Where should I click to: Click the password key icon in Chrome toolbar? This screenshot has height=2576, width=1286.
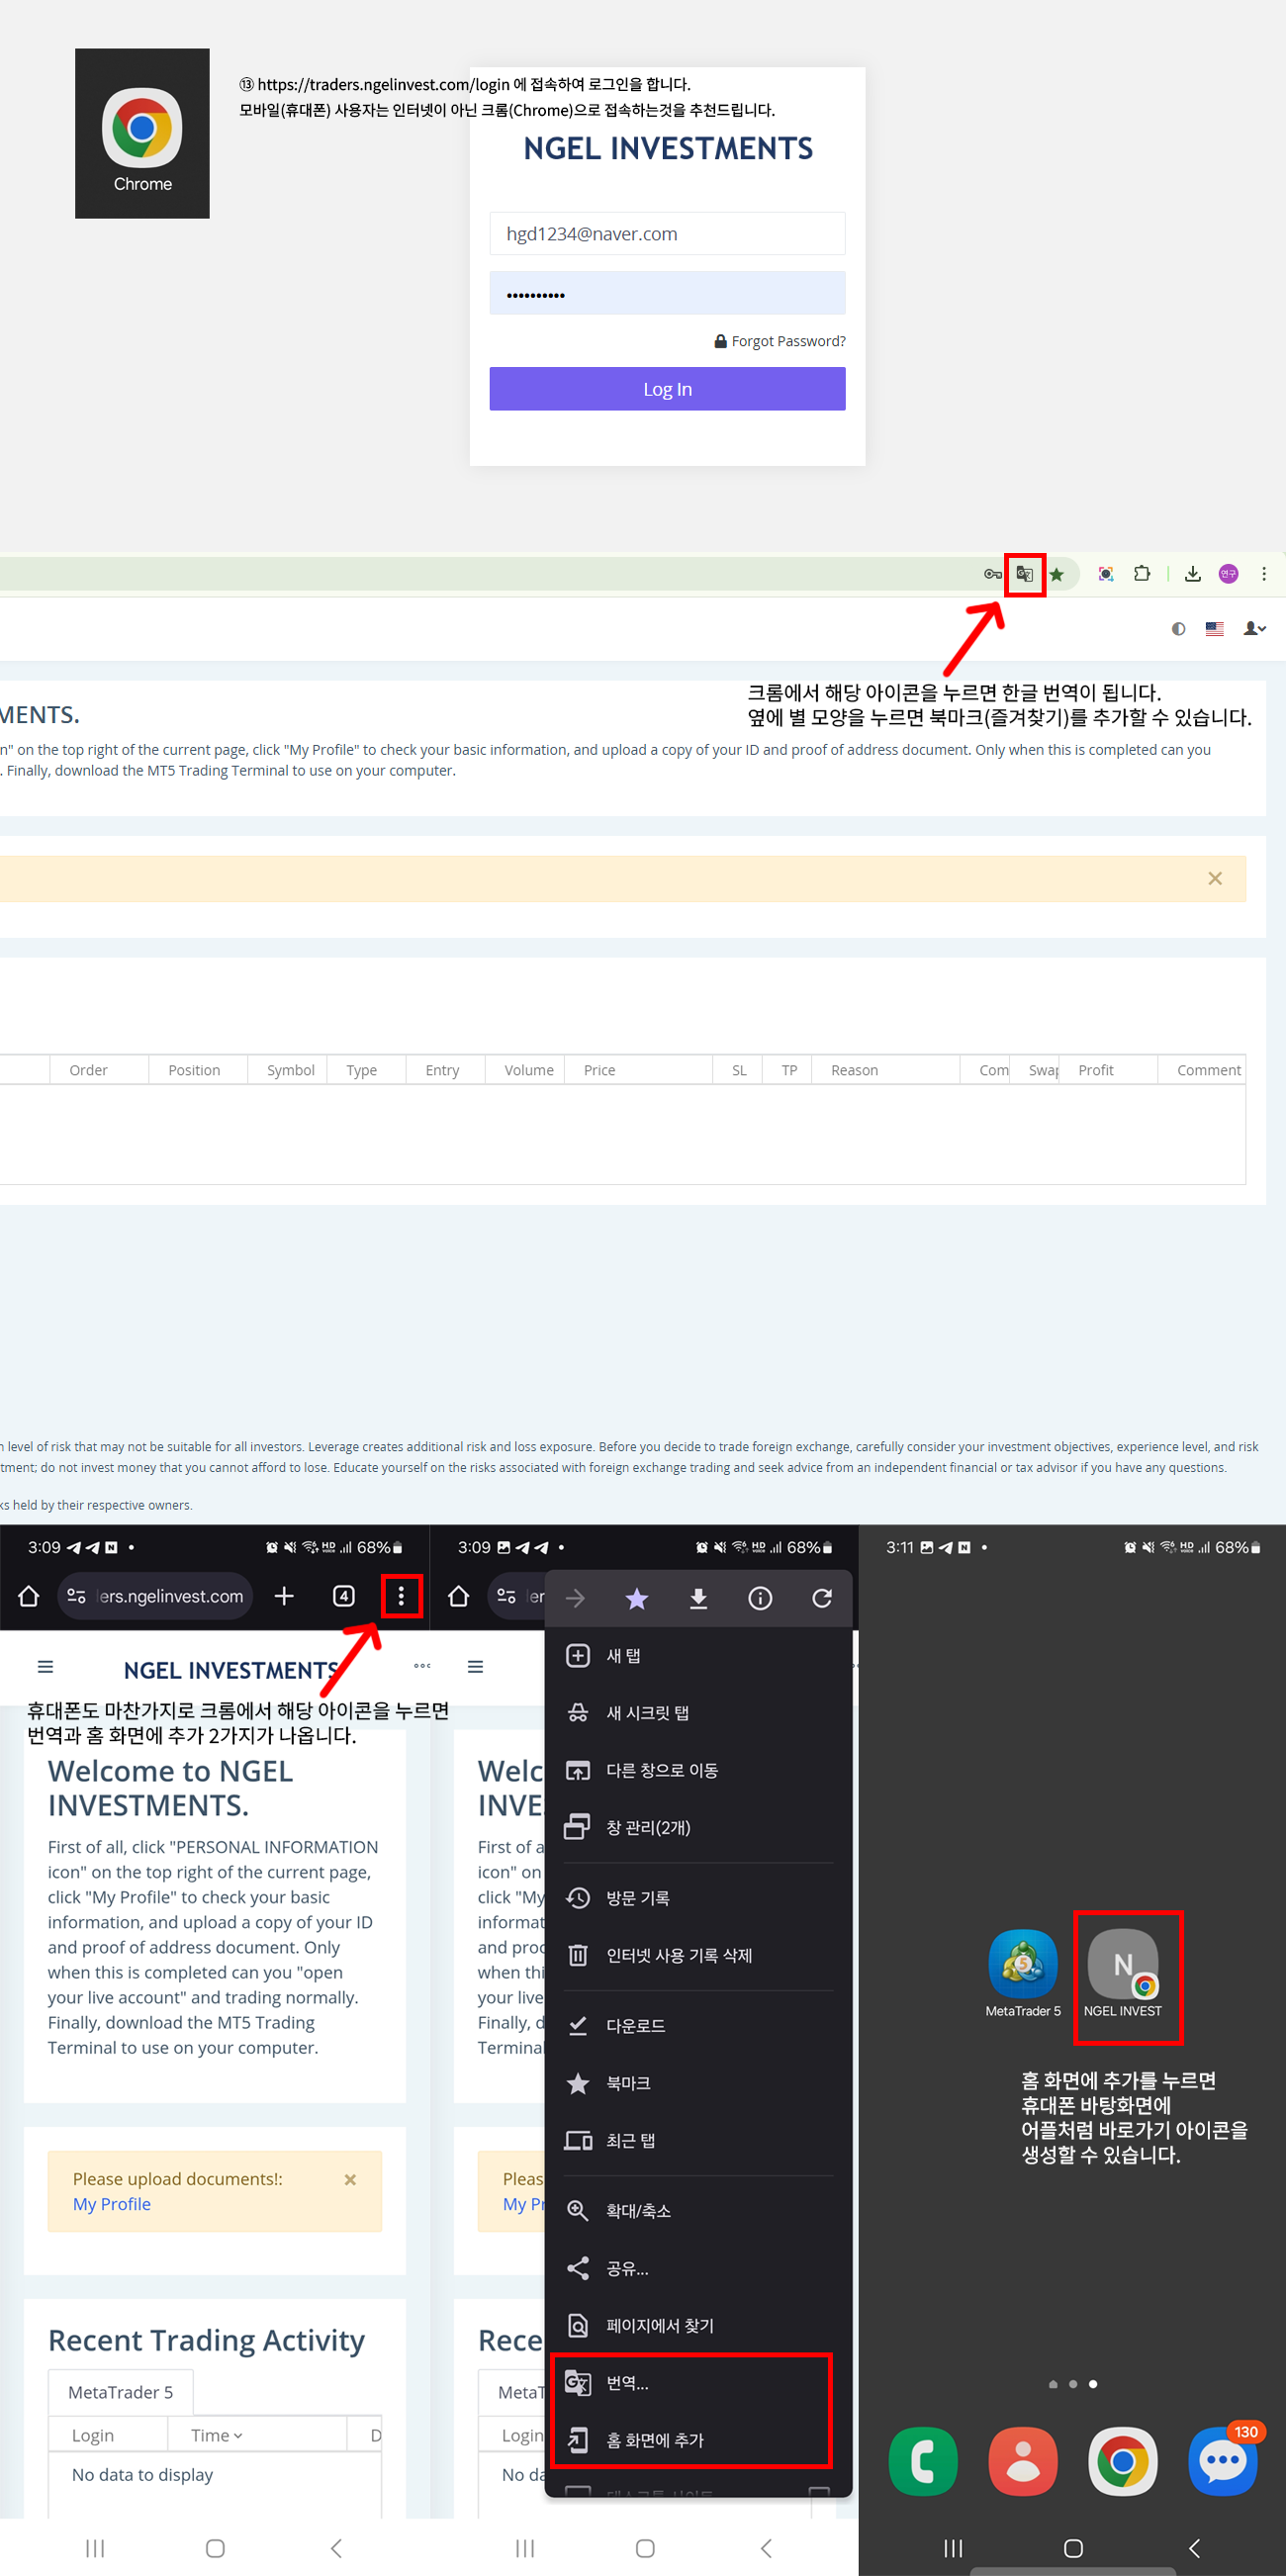[x=992, y=574]
